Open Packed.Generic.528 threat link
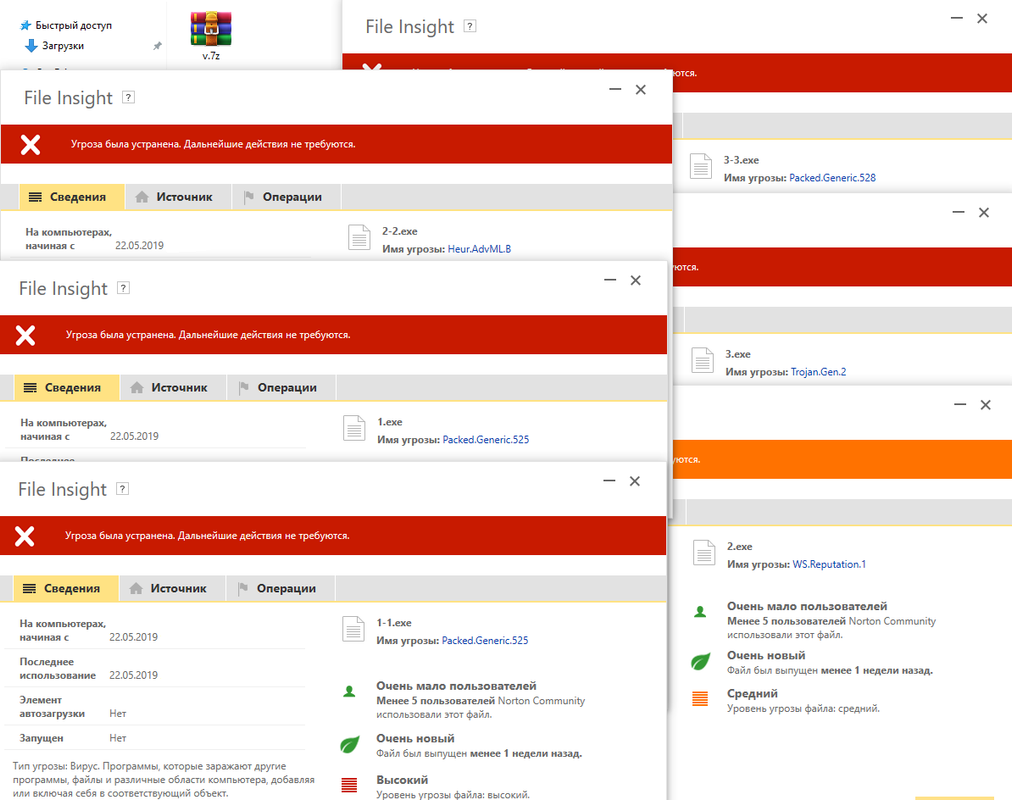Viewport: 1012px width, 800px height. coord(833,178)
